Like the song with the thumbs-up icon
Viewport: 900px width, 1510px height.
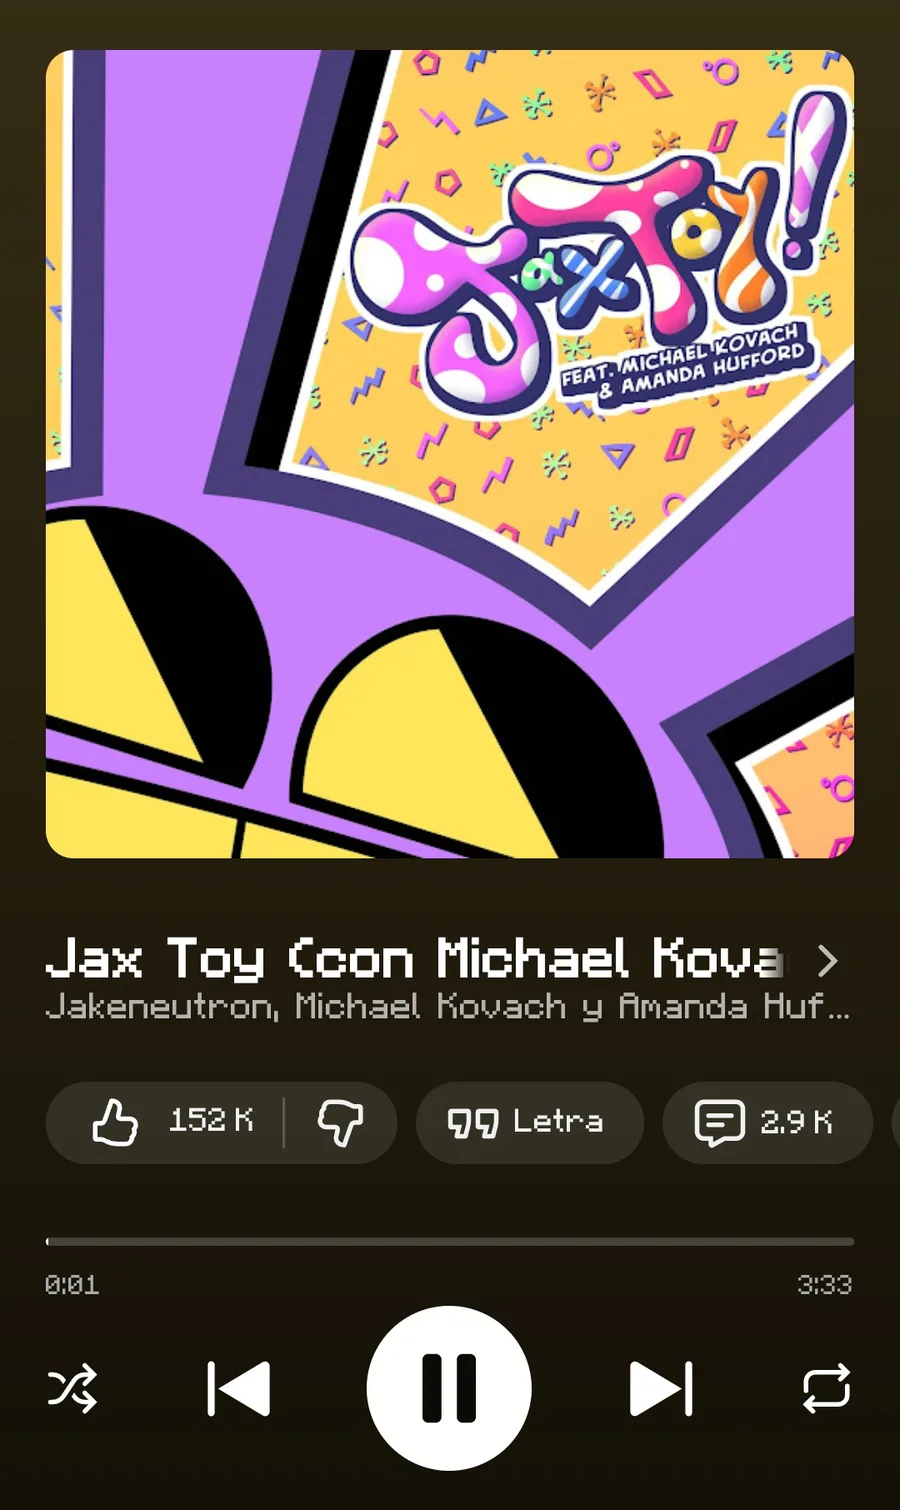pos(115,1122)
